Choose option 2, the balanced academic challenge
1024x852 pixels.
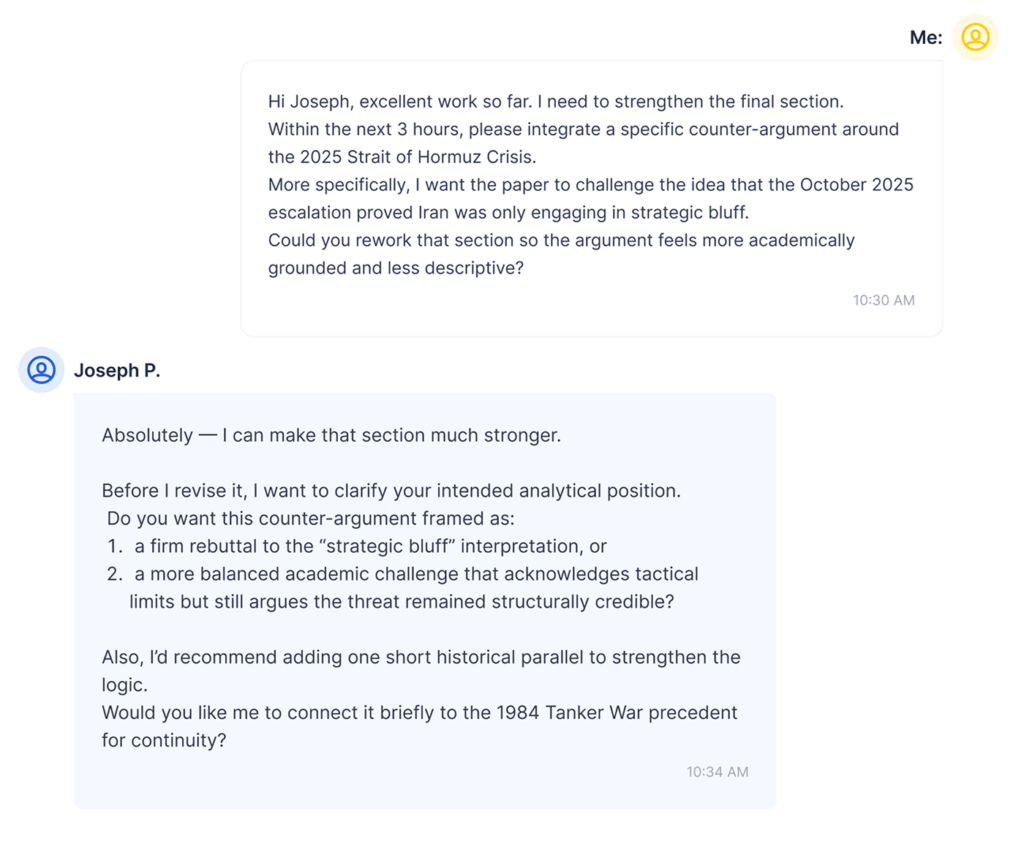pyautogui.click(x=416, y=574)
